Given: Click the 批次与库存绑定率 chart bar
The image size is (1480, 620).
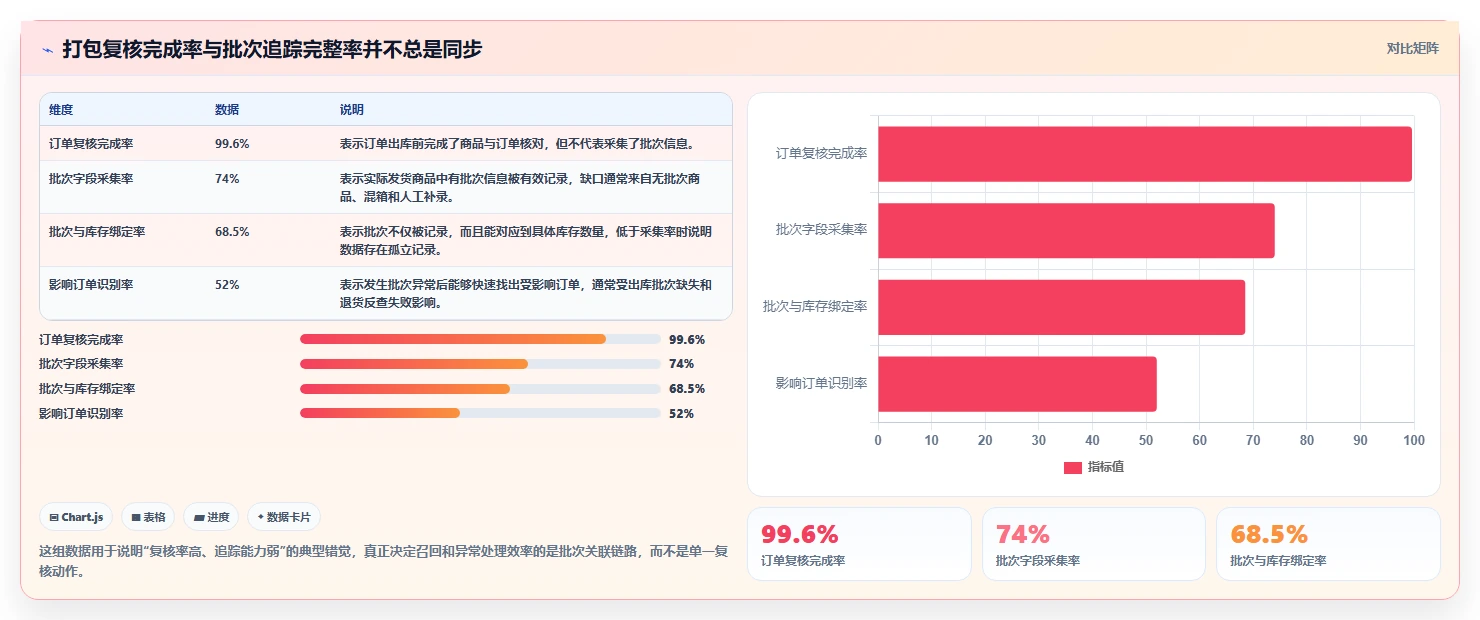Looking at the screenshot, I should click(1061, 307).
